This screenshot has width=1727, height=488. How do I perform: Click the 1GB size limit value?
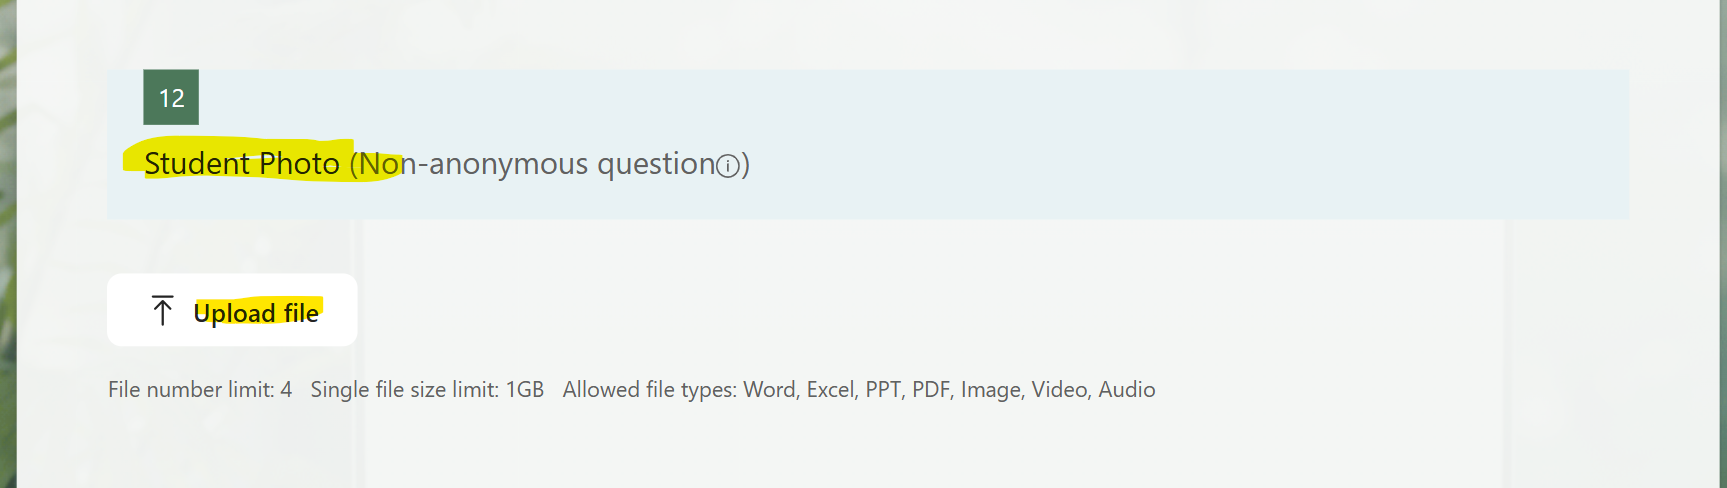[524, 390]
